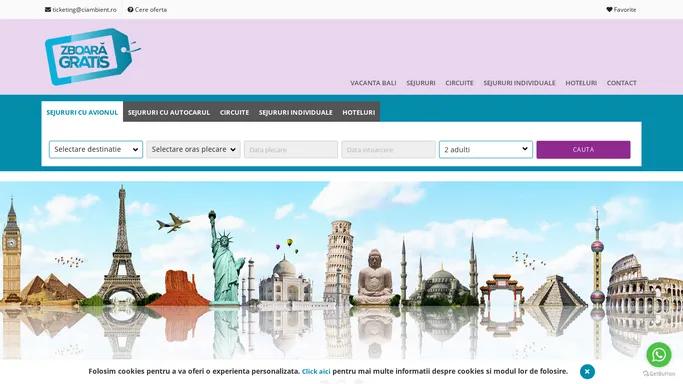Screen dimensions: 683x384
Task: Select the Sejururi cu avionul tab
Action: [x=82, y=112]
